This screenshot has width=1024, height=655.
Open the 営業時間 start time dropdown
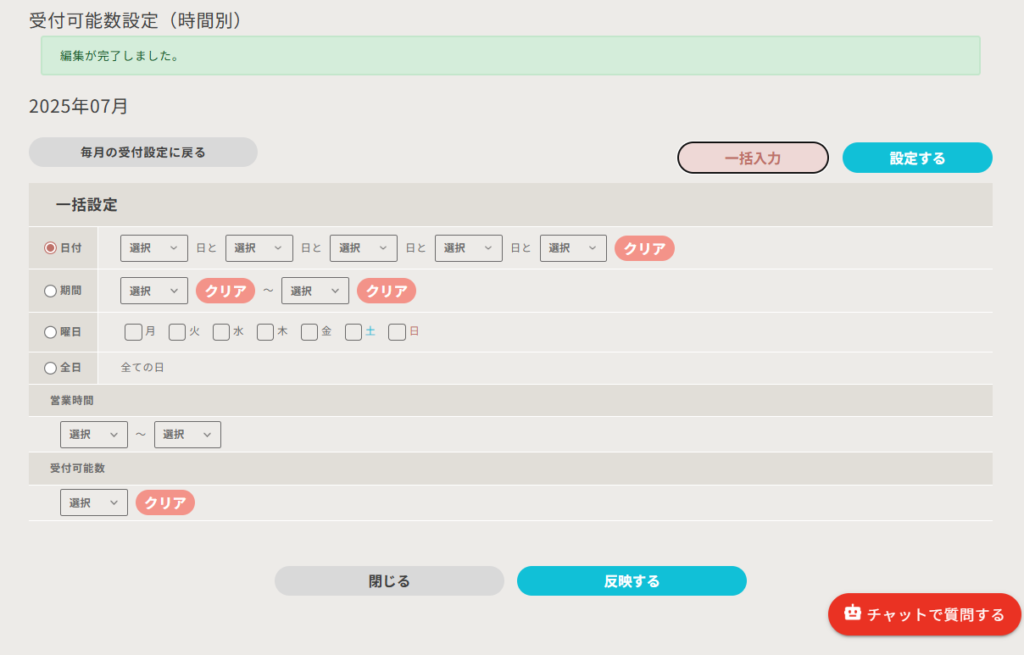94,434
